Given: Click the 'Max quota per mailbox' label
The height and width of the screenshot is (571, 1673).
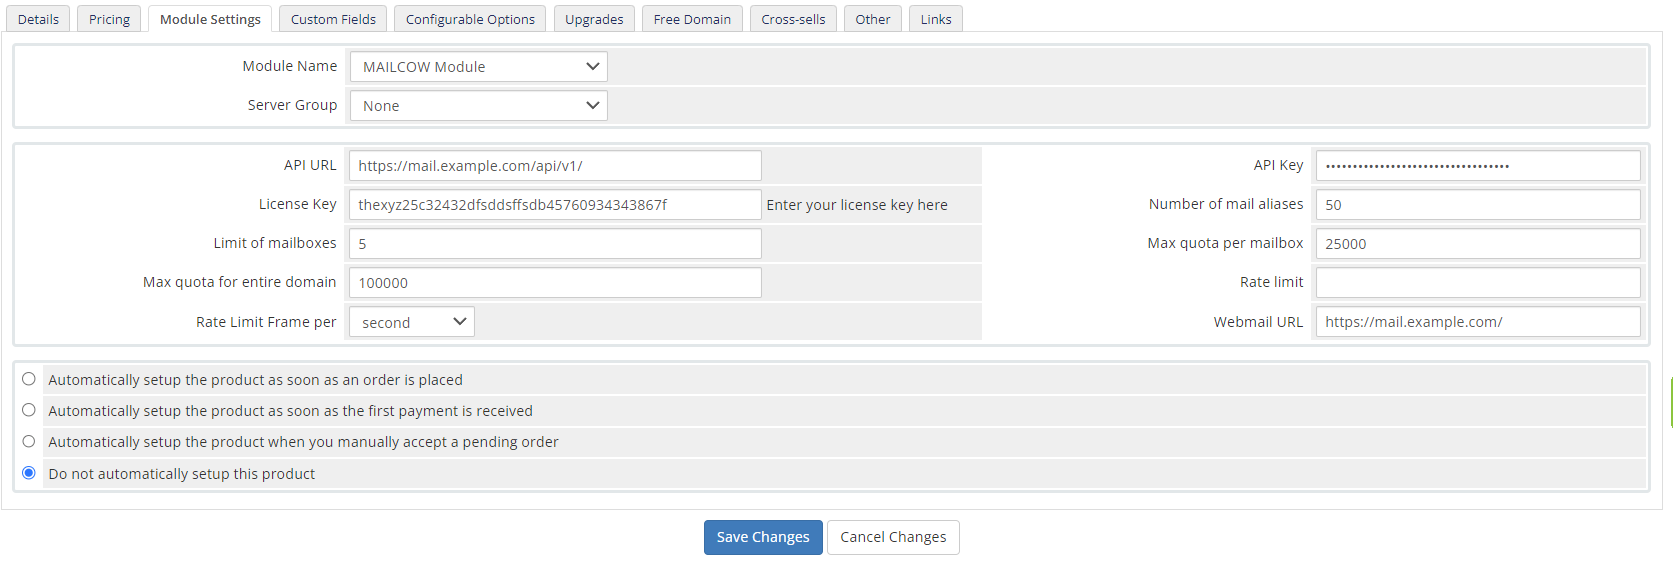Looking at the screenshot, I should [x=1225, y=243].
